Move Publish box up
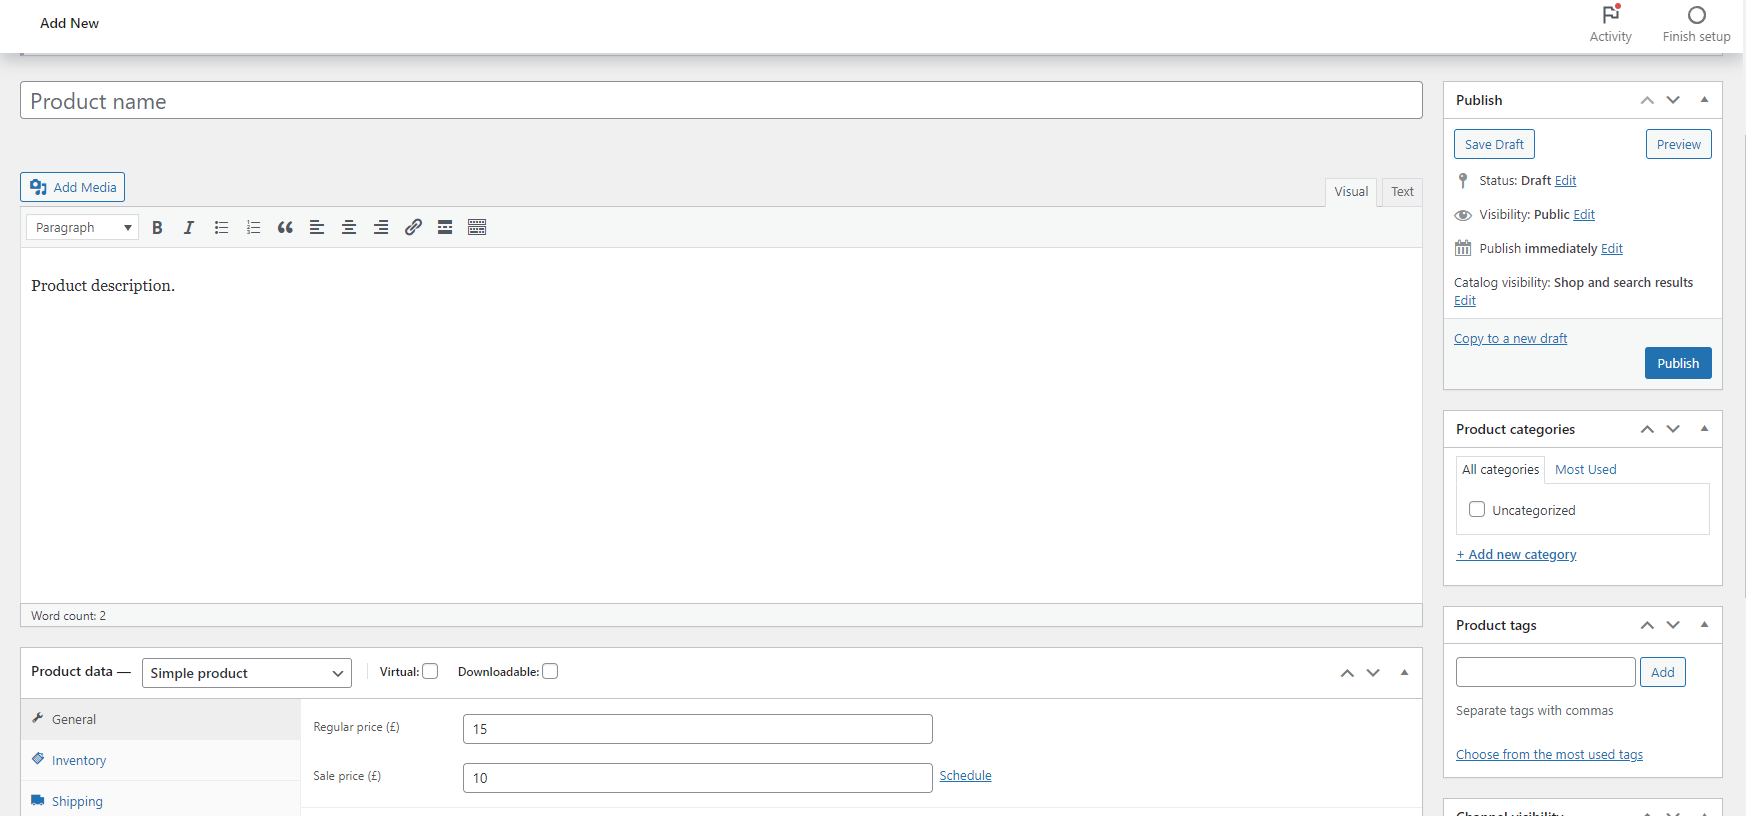Image resolution: width=1746 pixels, height=816 pixels. tap(1647, 100)
